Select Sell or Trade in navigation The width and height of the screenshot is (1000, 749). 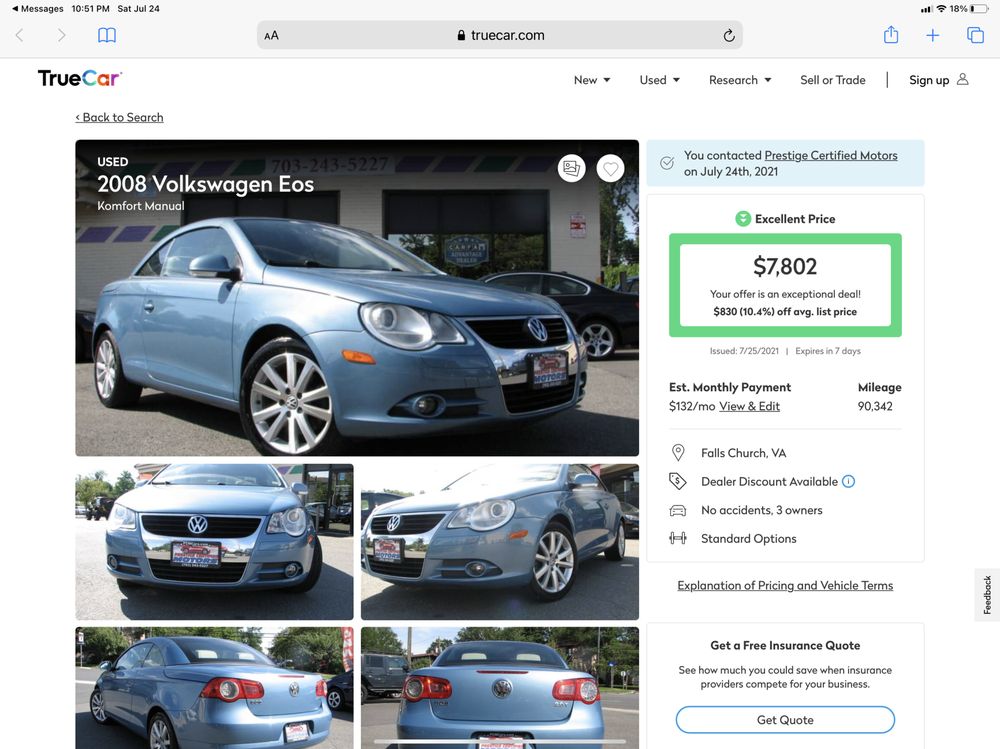[832, 80]
